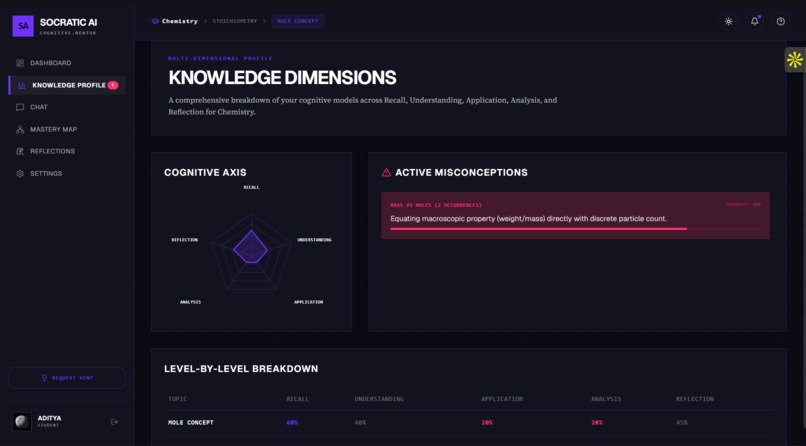The width and height of the screenshot is (806, 446).
Task: Select the Mole Concept table row name
Action: tap(191, 422)
